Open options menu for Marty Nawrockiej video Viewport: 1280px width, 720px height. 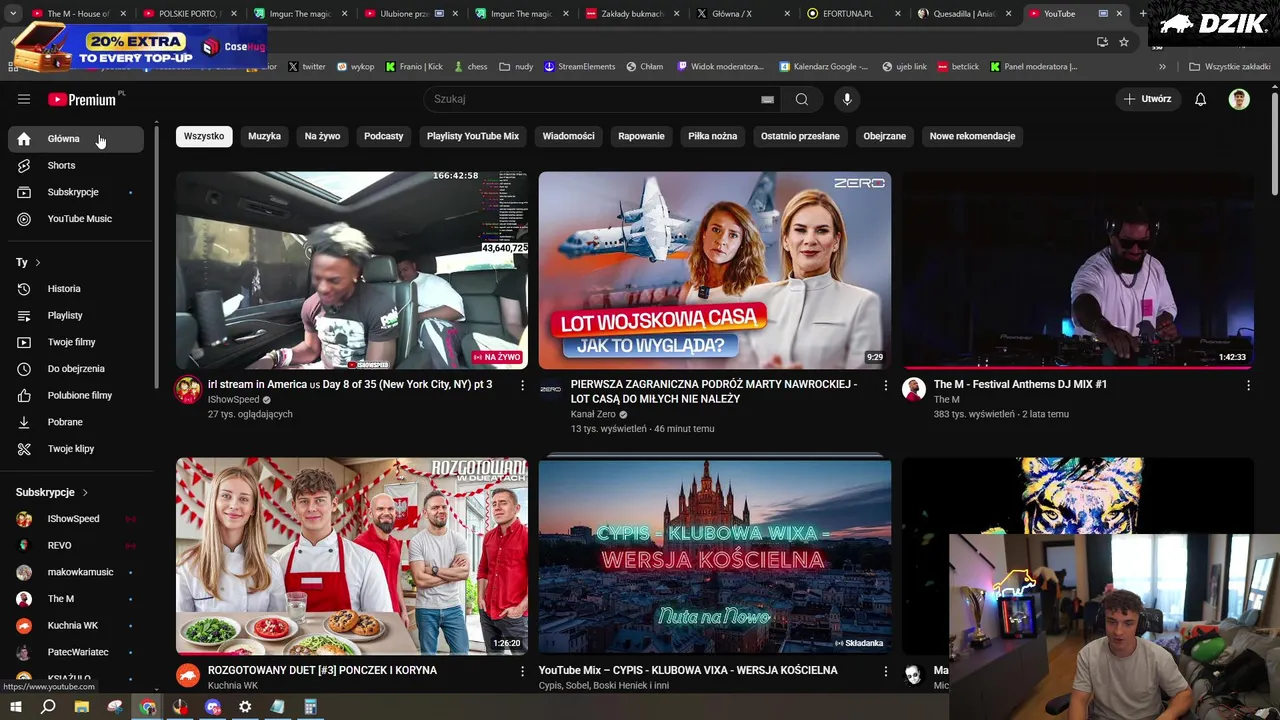tap(885, 385)
